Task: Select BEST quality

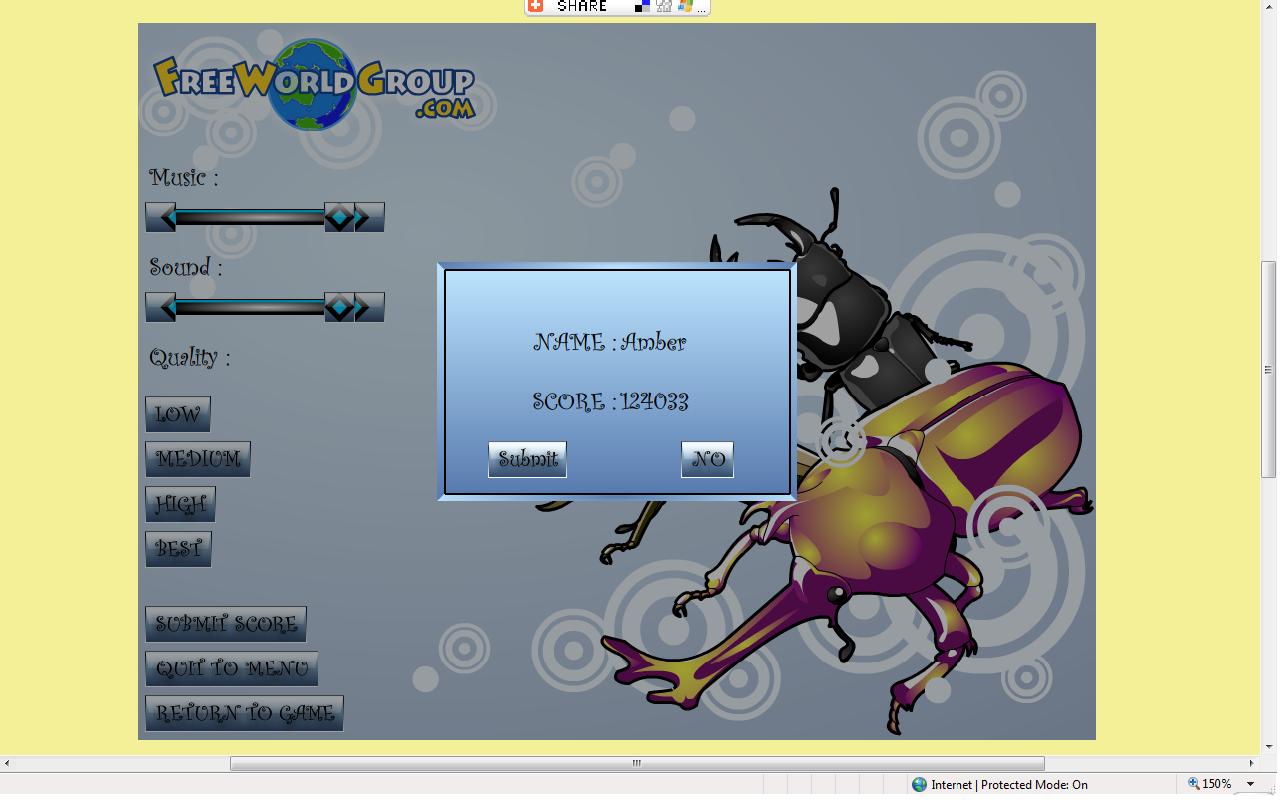Action: pos(178,548)
